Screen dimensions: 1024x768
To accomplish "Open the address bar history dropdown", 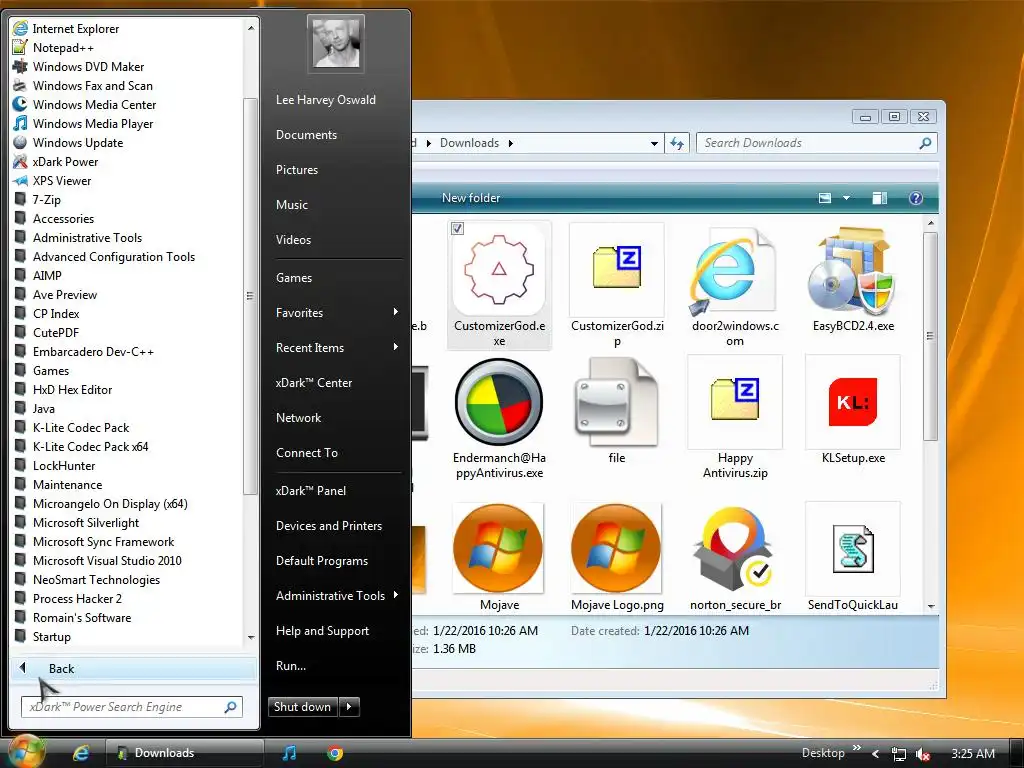I will click(x=654, y=144).
